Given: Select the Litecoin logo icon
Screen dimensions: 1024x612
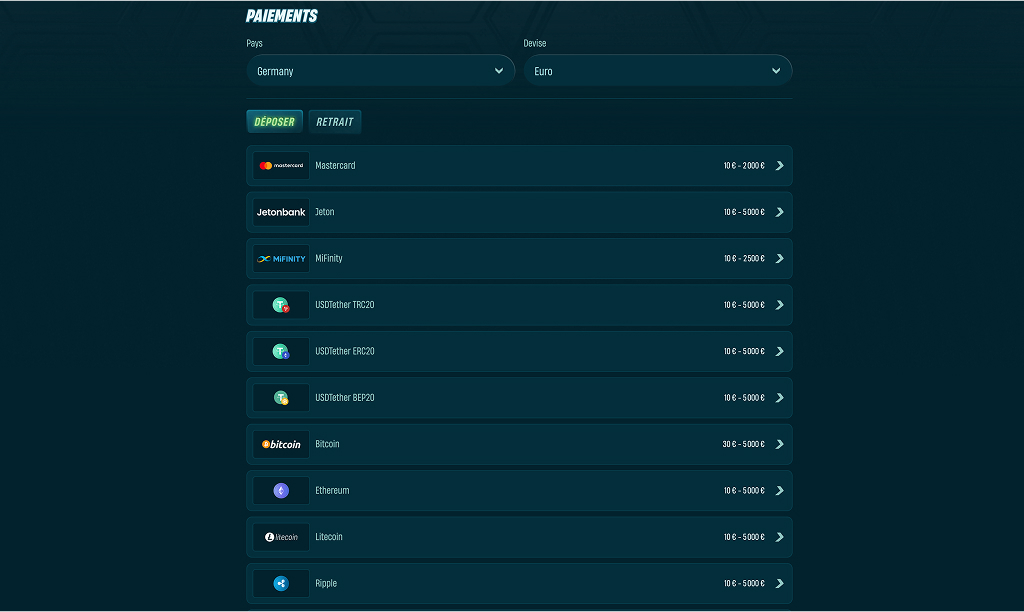Looking at the screenshot, I should click(x=281, y=537).
